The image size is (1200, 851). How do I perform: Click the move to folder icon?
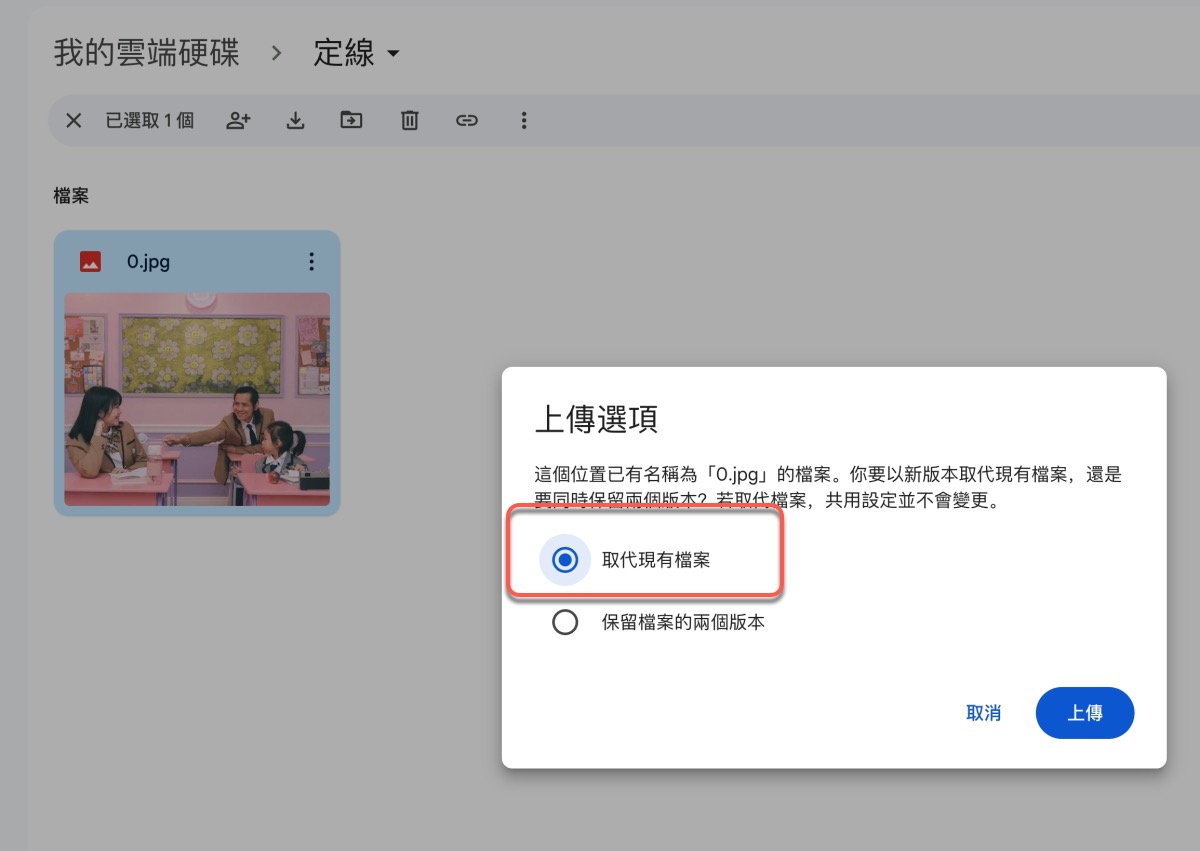[x=351, y=121]
